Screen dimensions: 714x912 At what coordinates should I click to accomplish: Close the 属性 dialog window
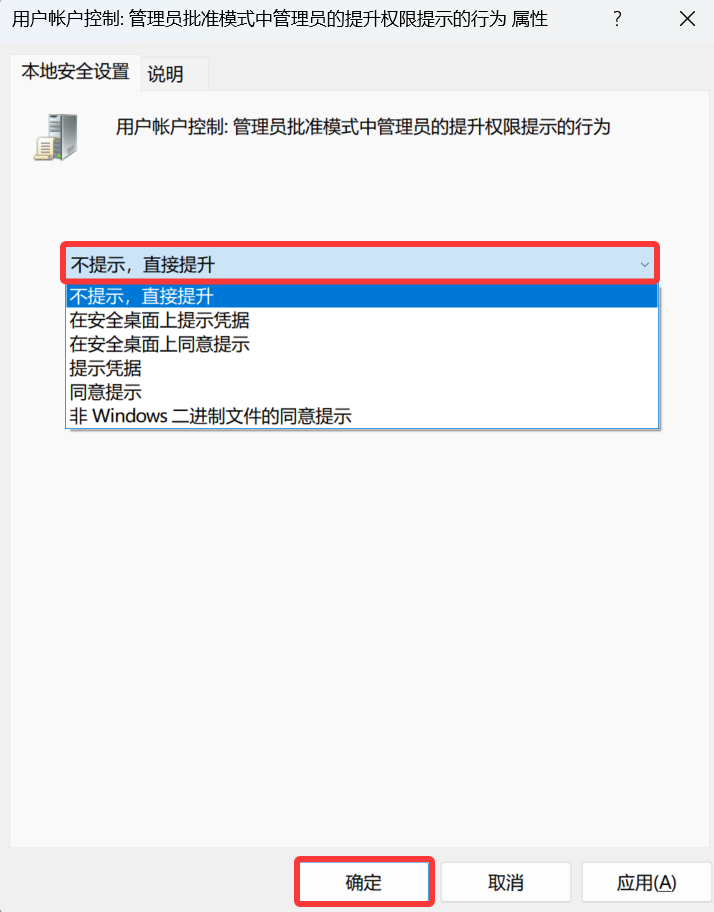click(x=687, y=19)
